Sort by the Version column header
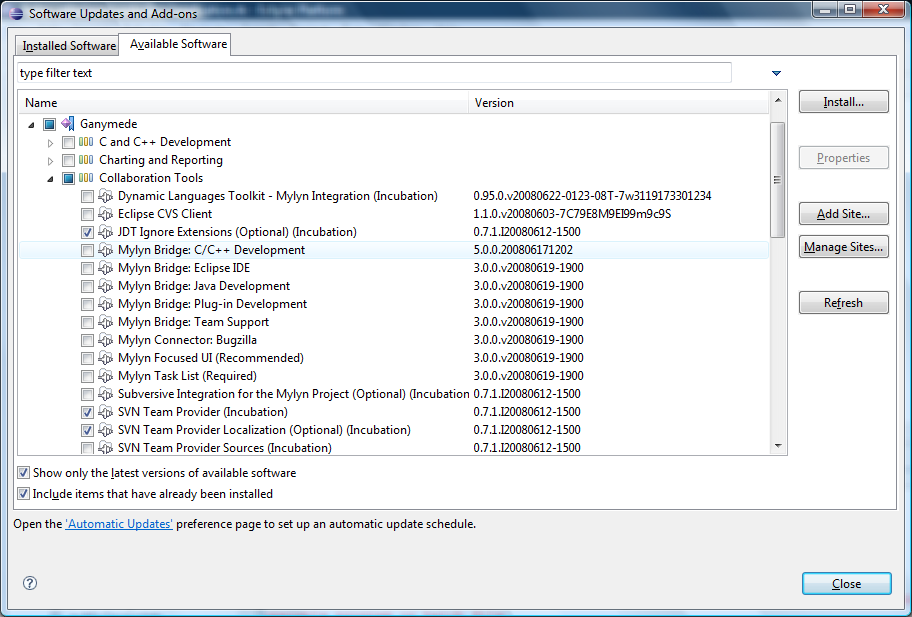Screen dimensions: 912x617 pos(618,103)
